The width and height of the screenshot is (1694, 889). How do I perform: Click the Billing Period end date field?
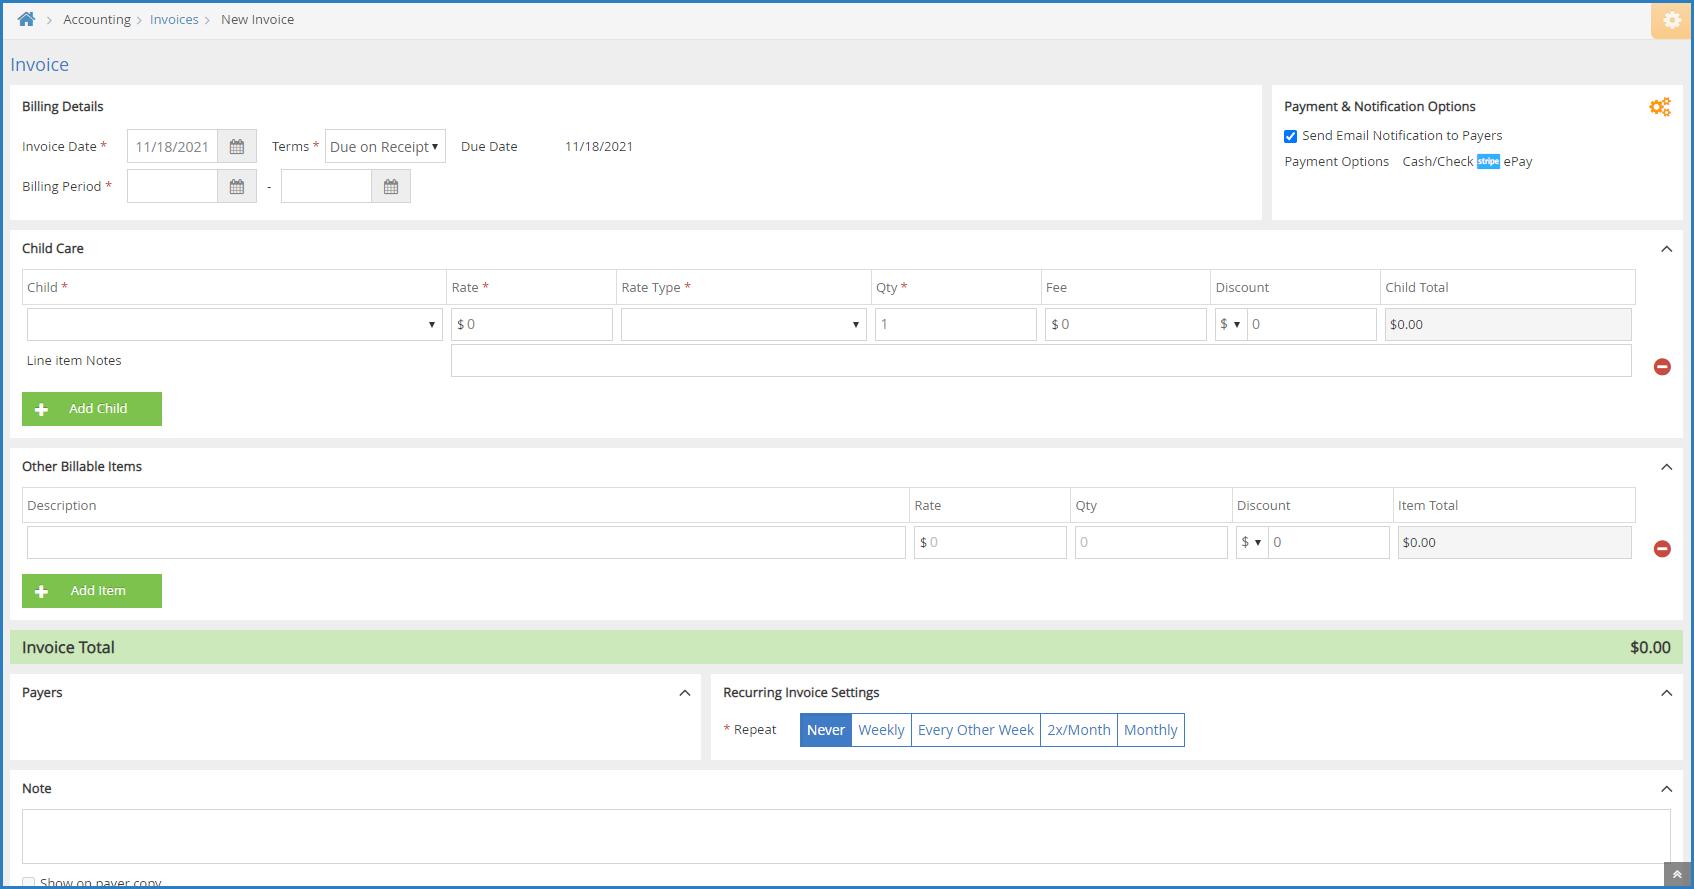[x=326, y=187]
